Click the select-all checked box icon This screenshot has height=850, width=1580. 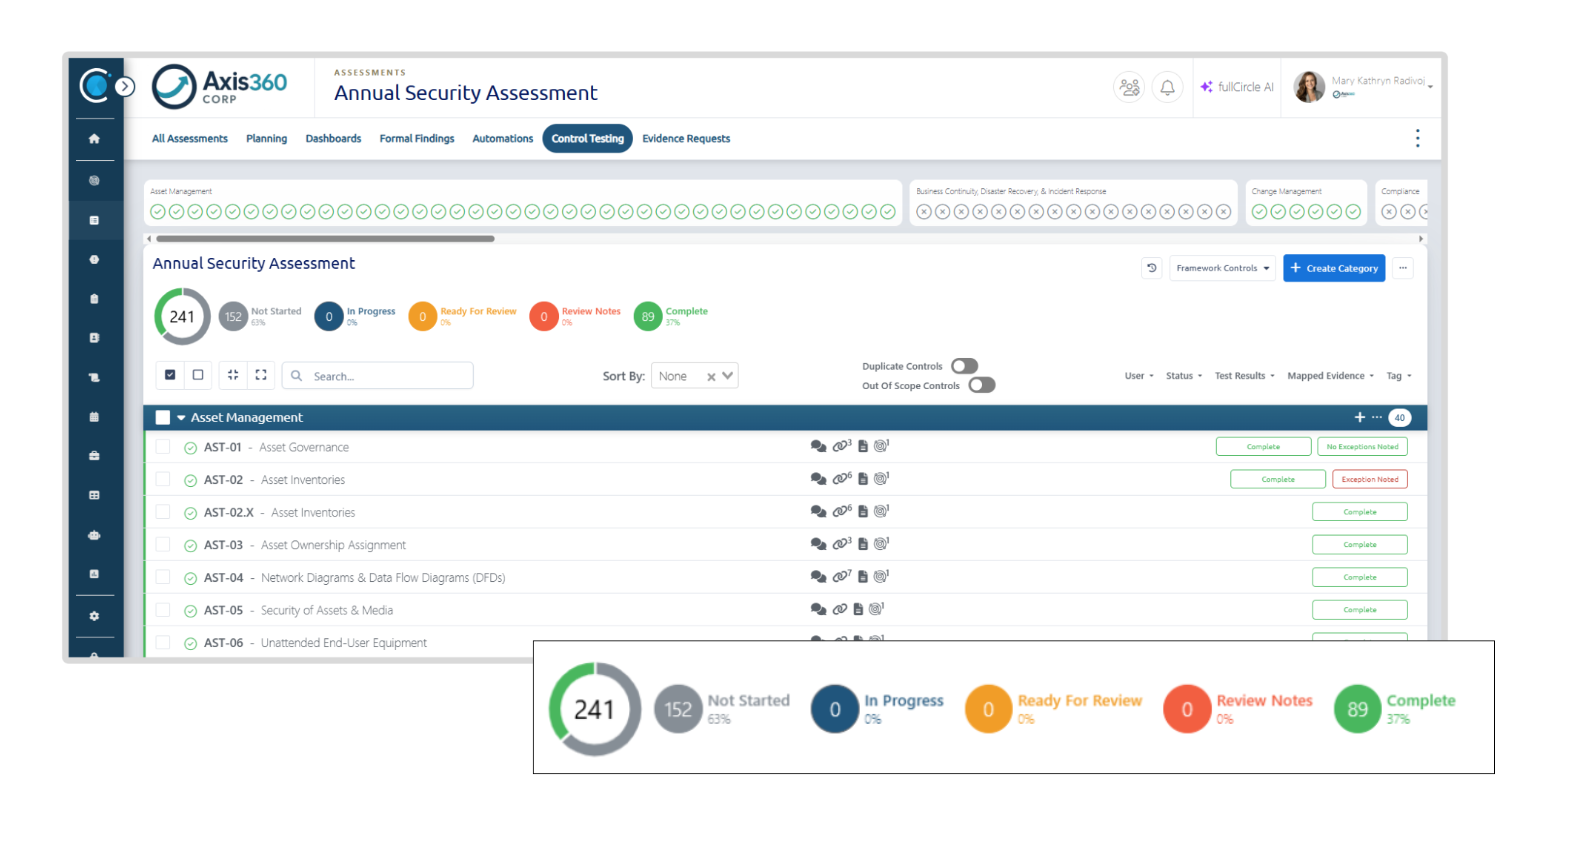pos(170,375)
